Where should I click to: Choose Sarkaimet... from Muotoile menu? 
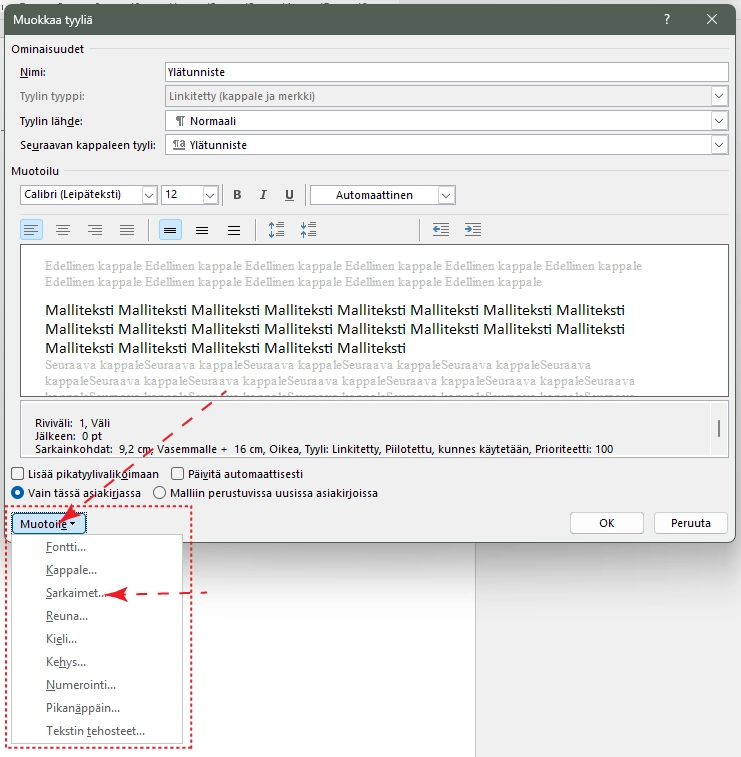tap(73, 593)
